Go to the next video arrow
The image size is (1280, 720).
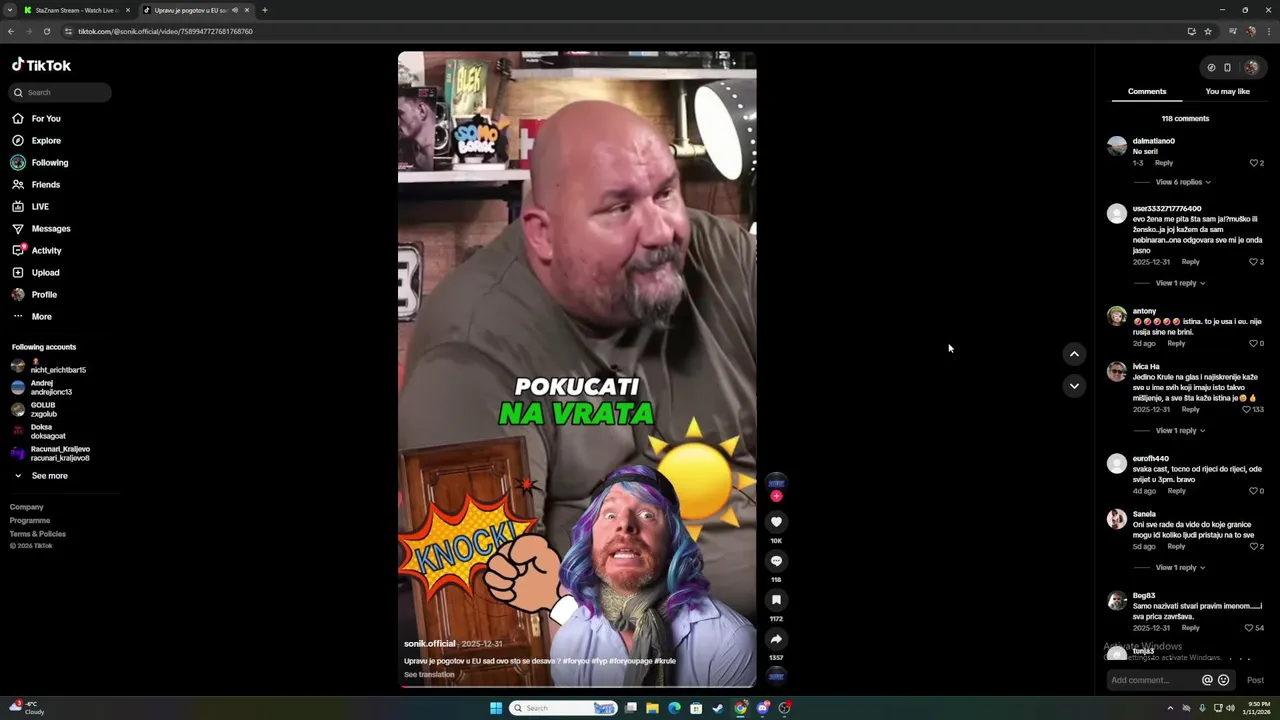point(1074,386)
